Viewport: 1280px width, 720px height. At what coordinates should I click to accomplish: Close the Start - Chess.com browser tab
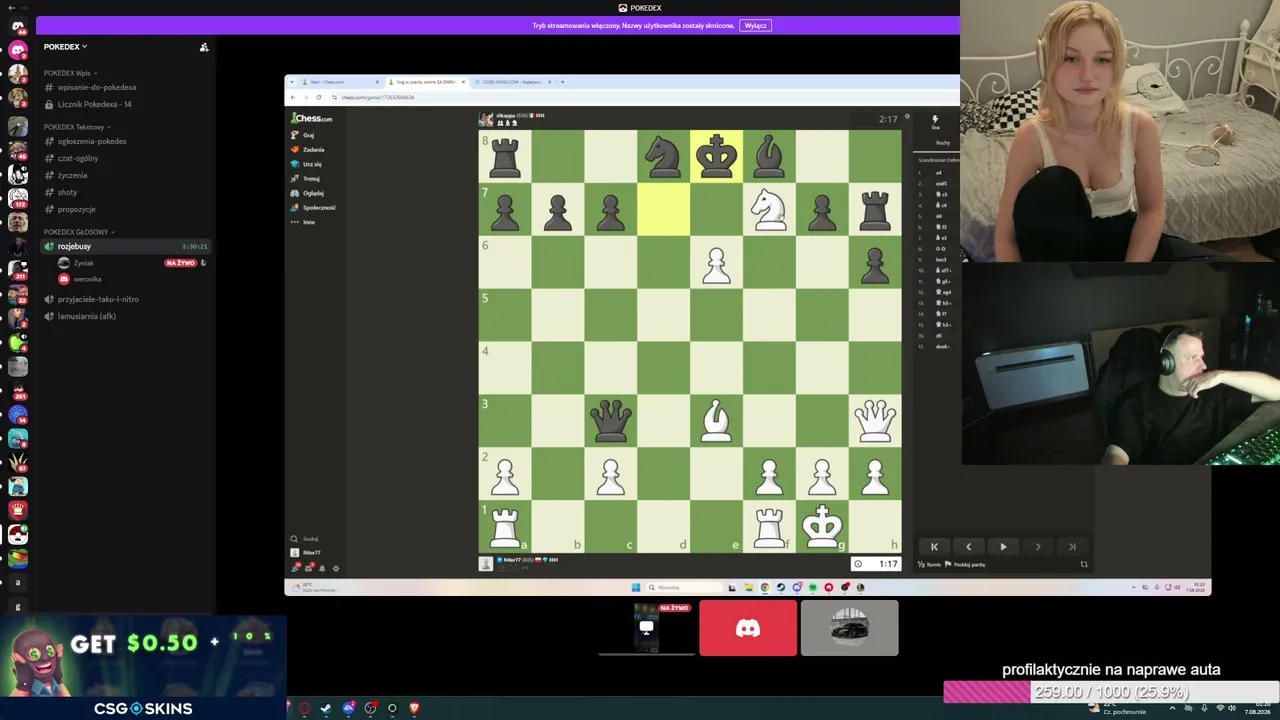(377, 82)
